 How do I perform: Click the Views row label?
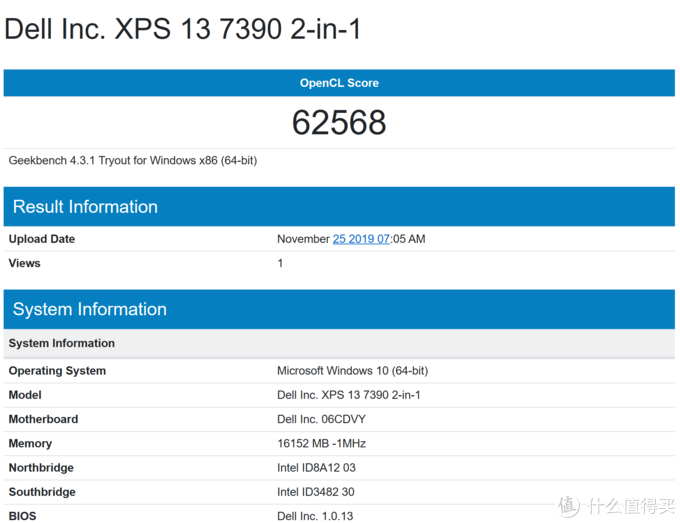25,263
